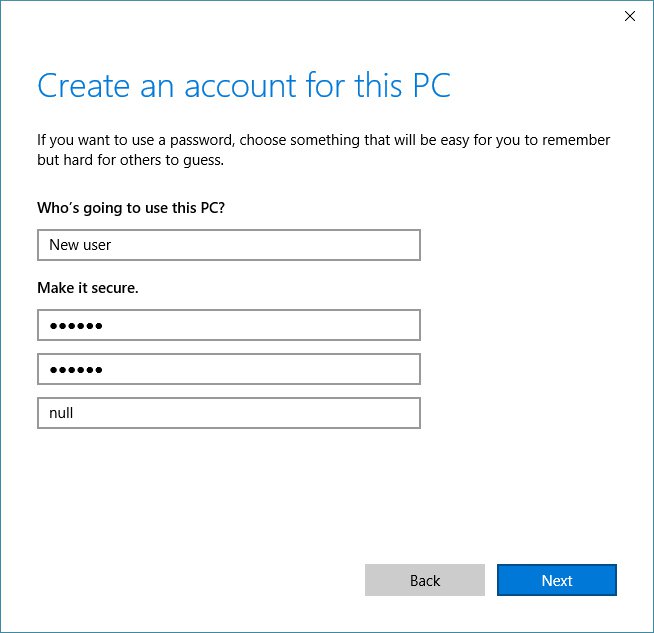
Task: Click the password hint field showing "null"
Action: (229, 413)
